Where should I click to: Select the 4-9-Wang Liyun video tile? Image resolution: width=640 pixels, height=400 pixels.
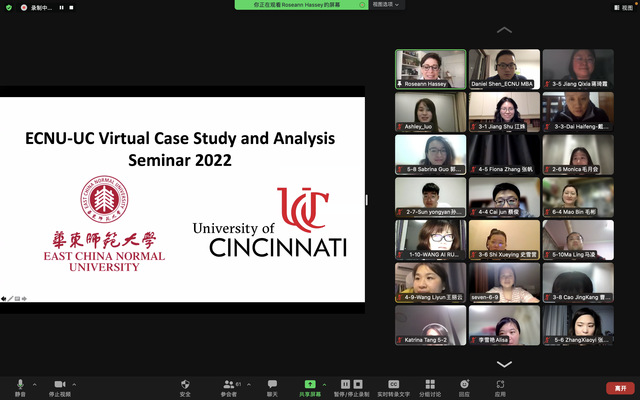(x=431, y=282)
